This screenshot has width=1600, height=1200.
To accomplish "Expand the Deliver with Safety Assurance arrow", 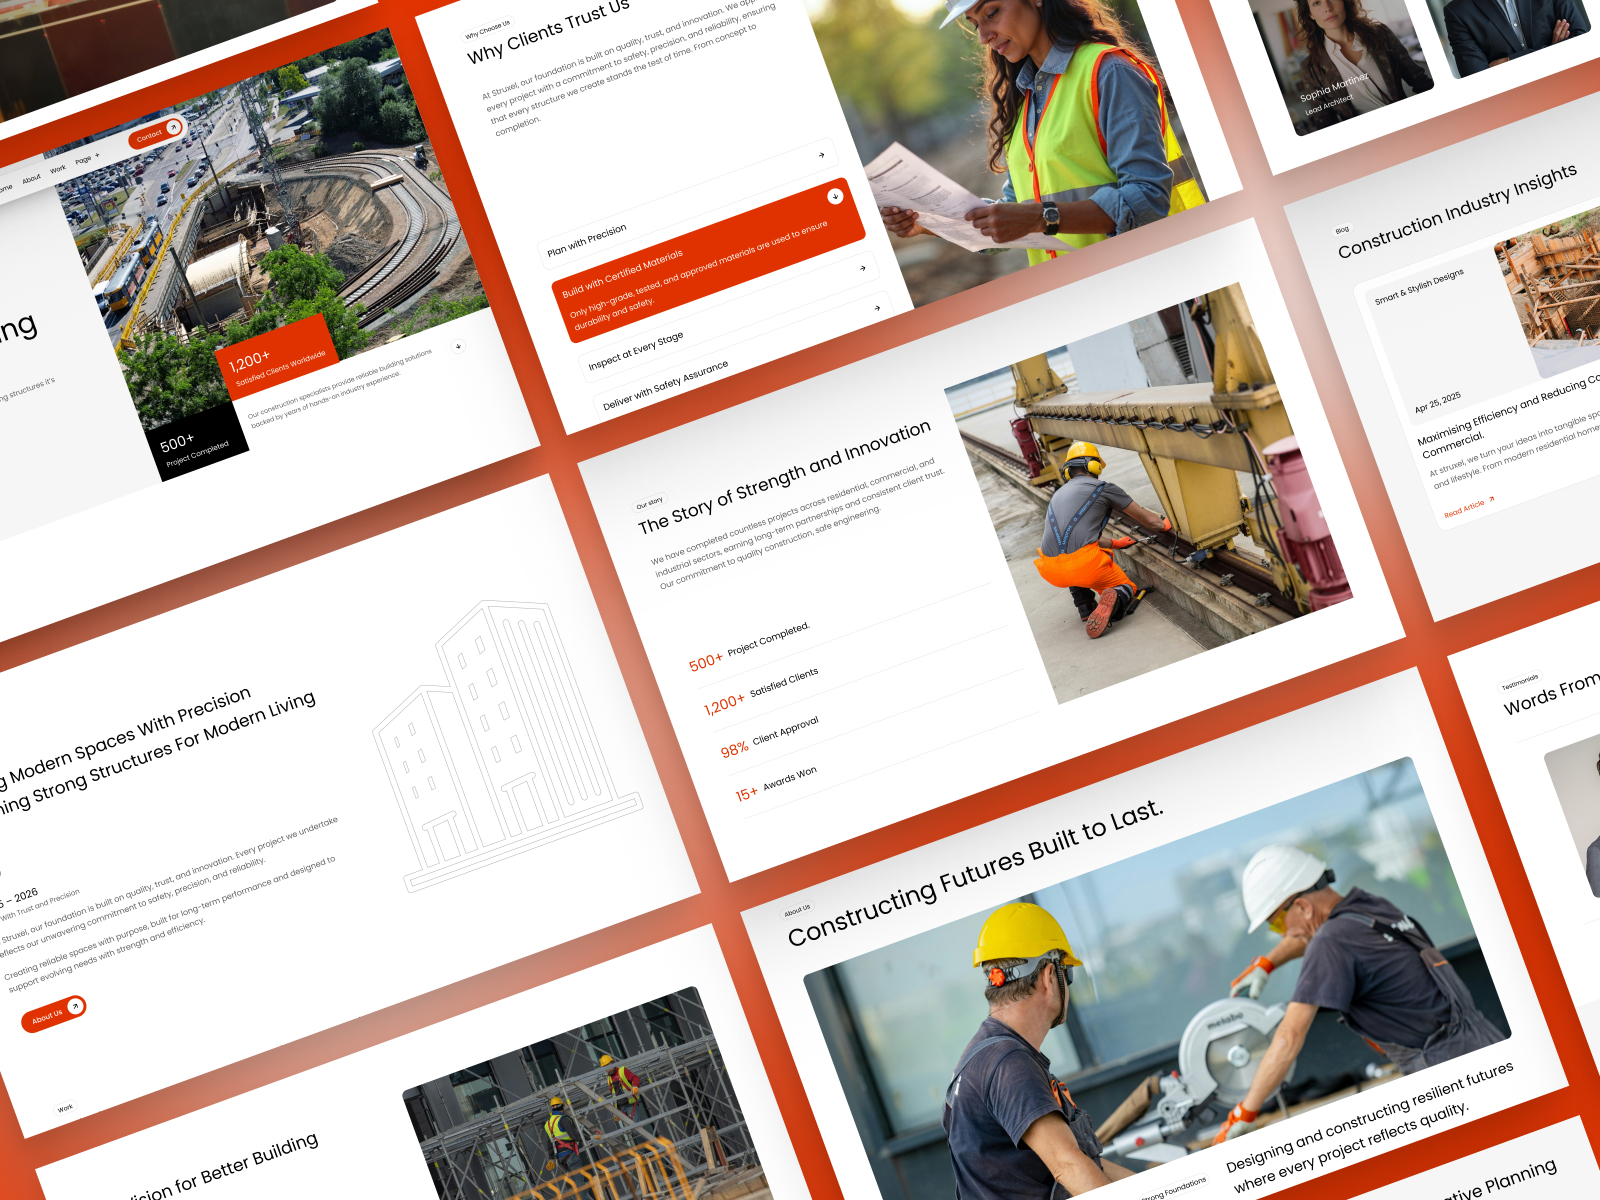I will pos(877,308).
